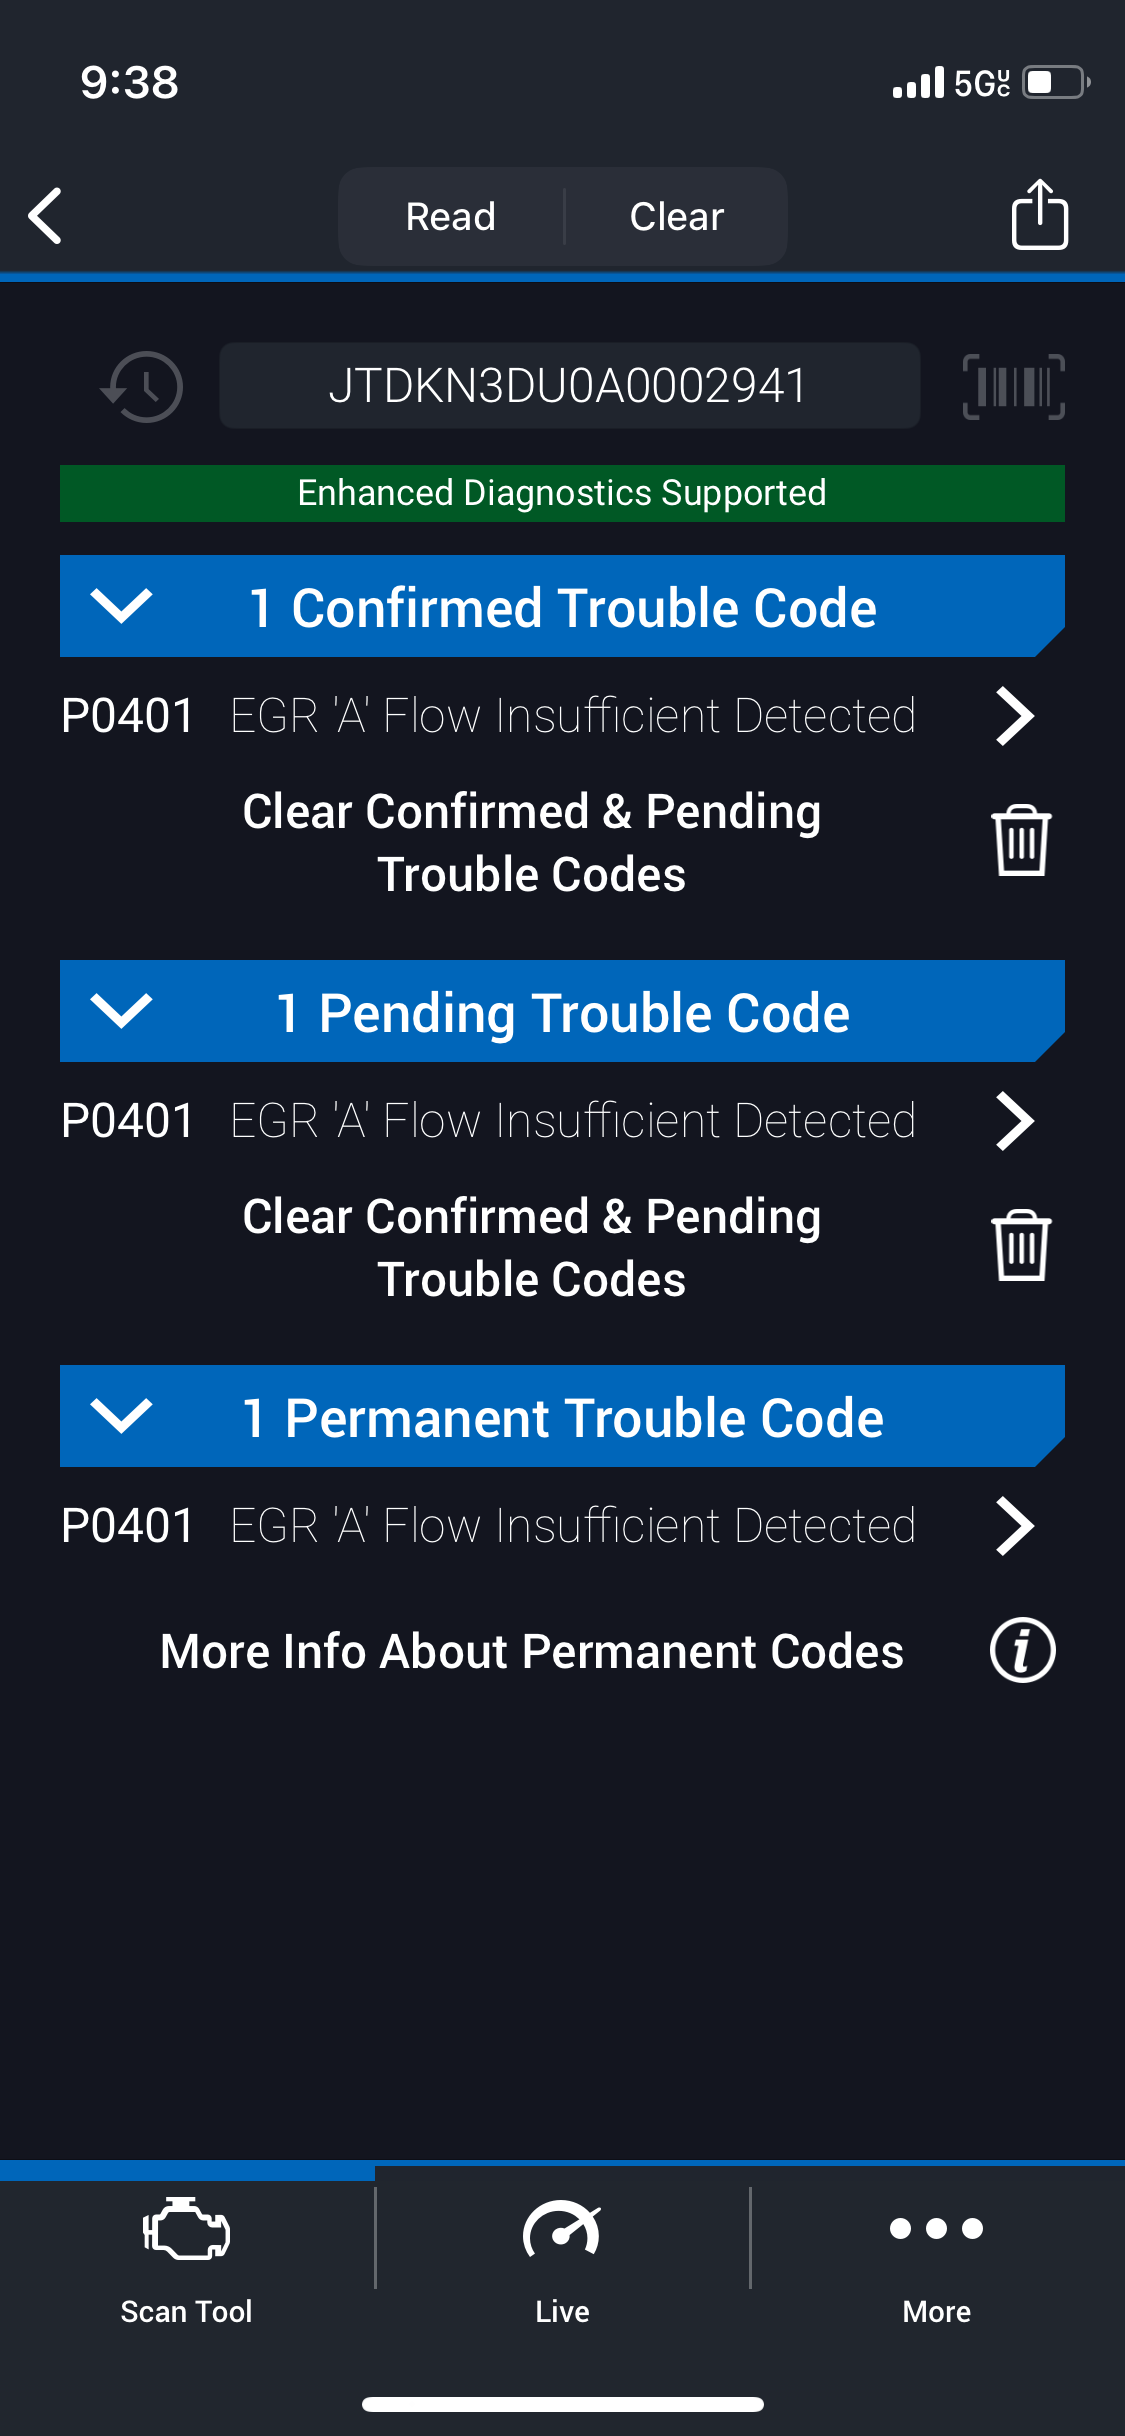Open permanent P0401 code details arrow
The width and height of the screenshot is (1125, 2436).
click(1014, 1526)
